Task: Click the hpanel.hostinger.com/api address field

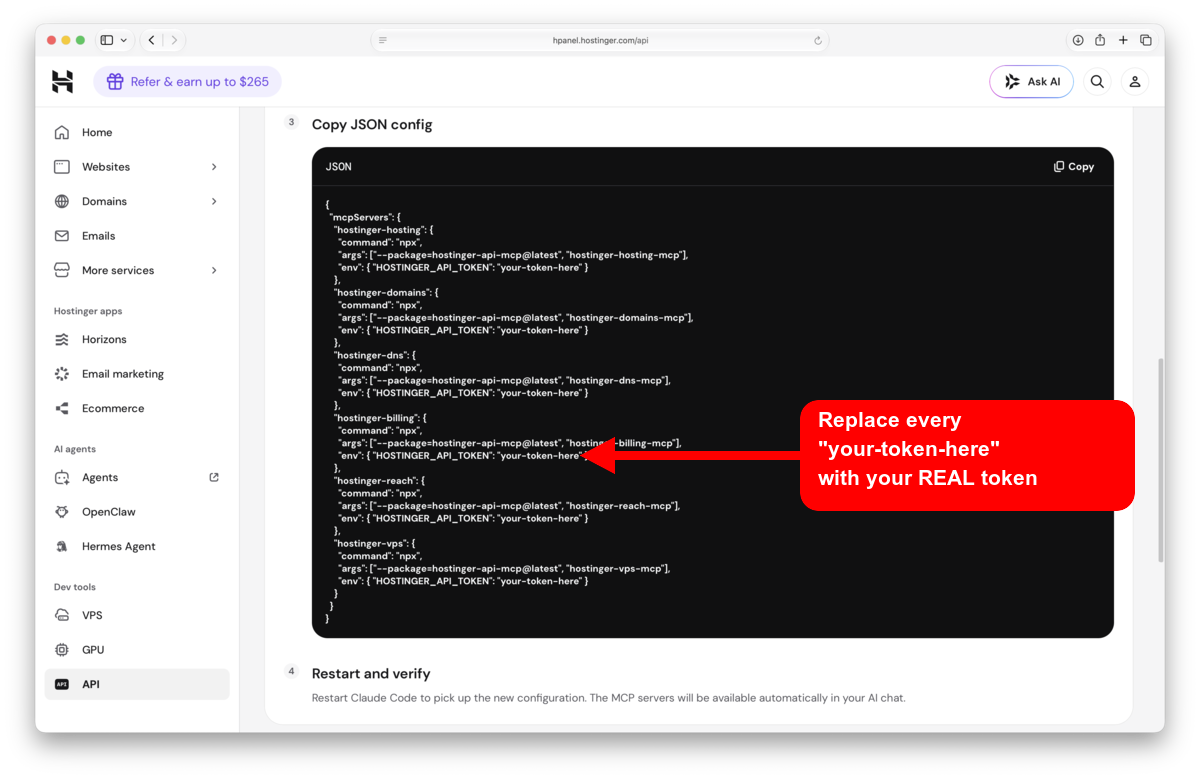Action: [600, 41]
